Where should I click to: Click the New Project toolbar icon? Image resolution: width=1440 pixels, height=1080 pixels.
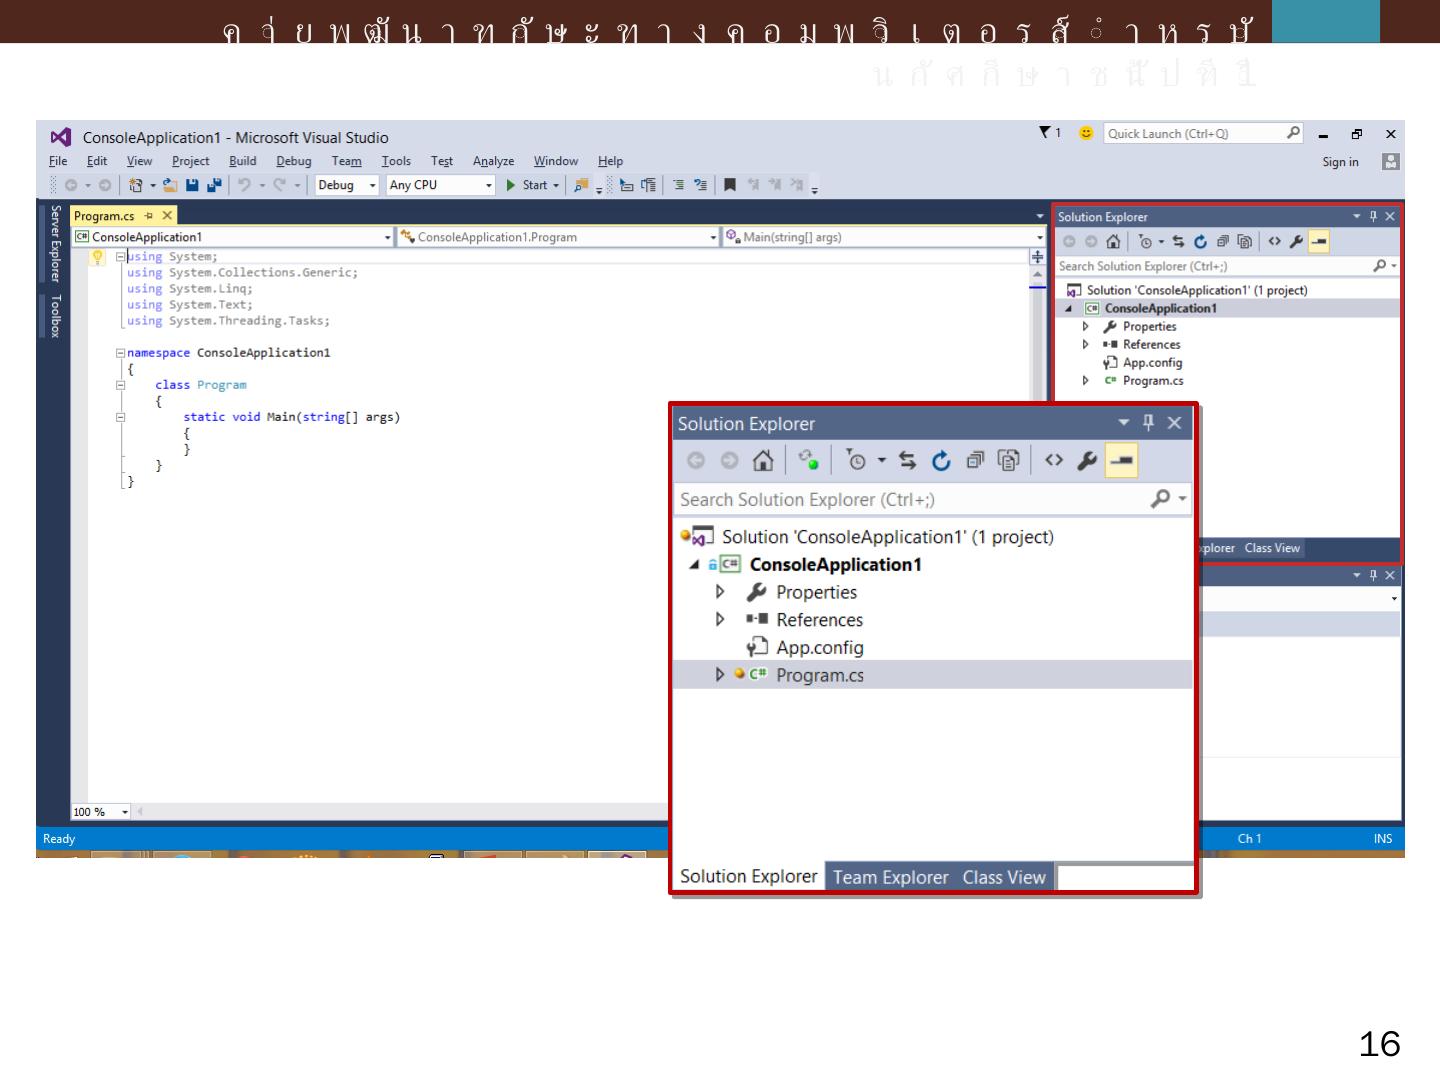[x=135, y=185]
